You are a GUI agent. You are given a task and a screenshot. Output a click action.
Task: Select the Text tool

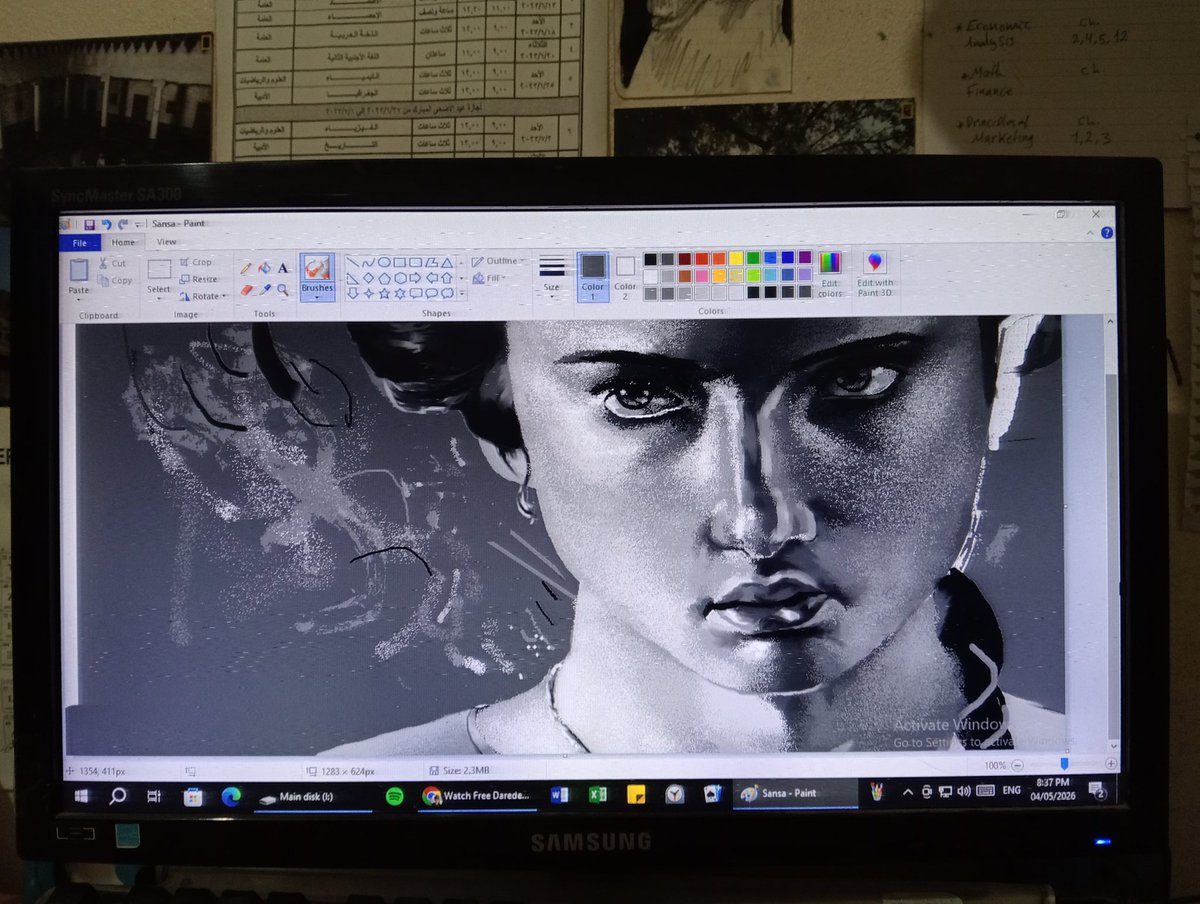click(283, 268)
